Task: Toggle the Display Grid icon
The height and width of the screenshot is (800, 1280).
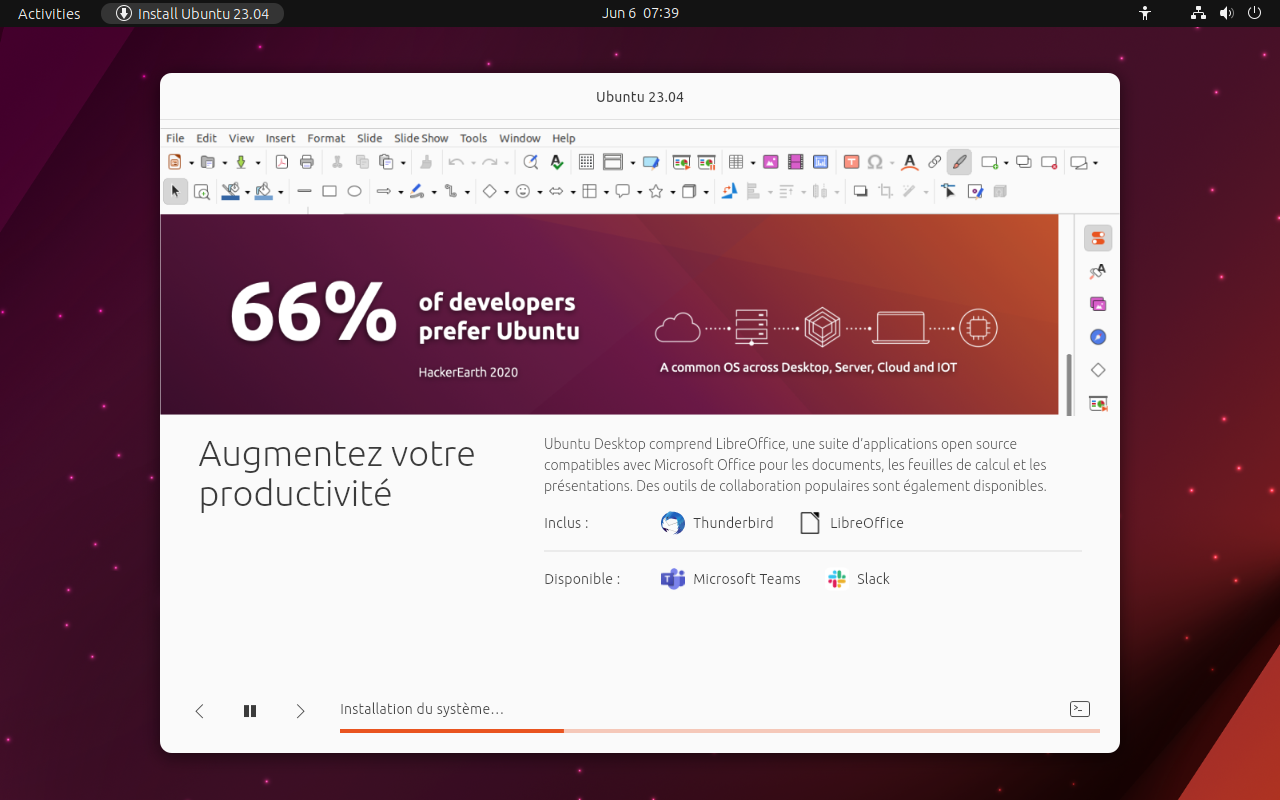Action: coord(587,162)
